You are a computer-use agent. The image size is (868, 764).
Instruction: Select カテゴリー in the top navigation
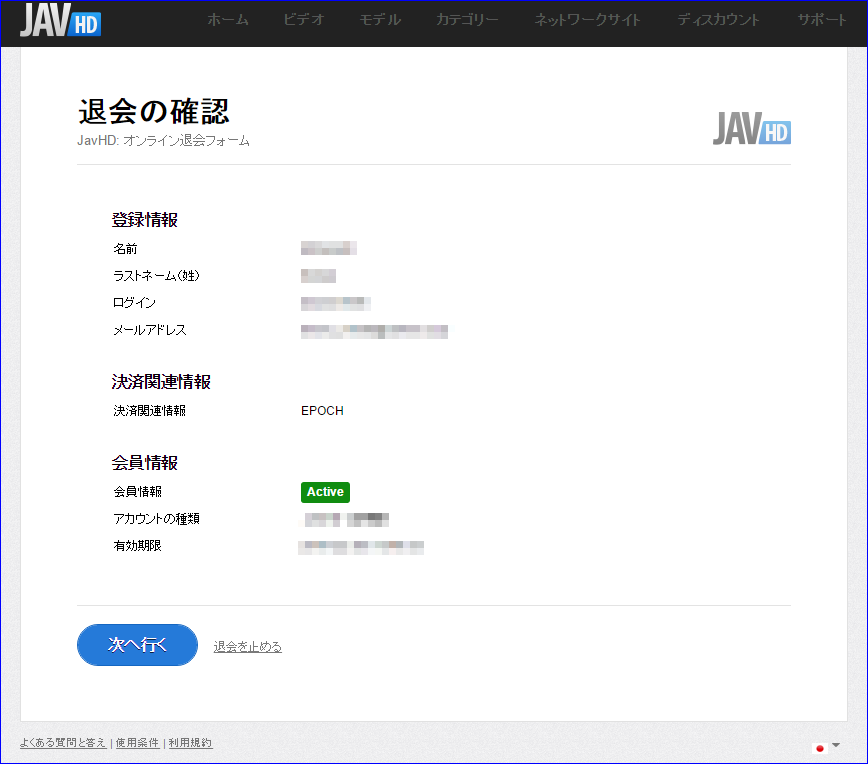[x=467, y=20]
